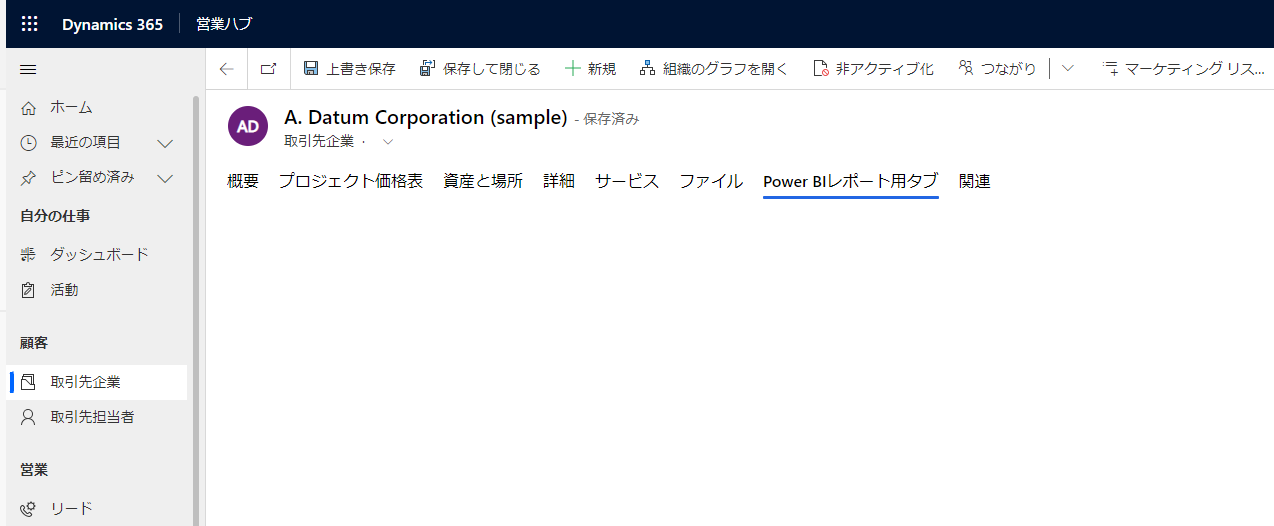Click the 顧客 section heading
Viewport: 1274px width, 526px height.
(34, 343)
